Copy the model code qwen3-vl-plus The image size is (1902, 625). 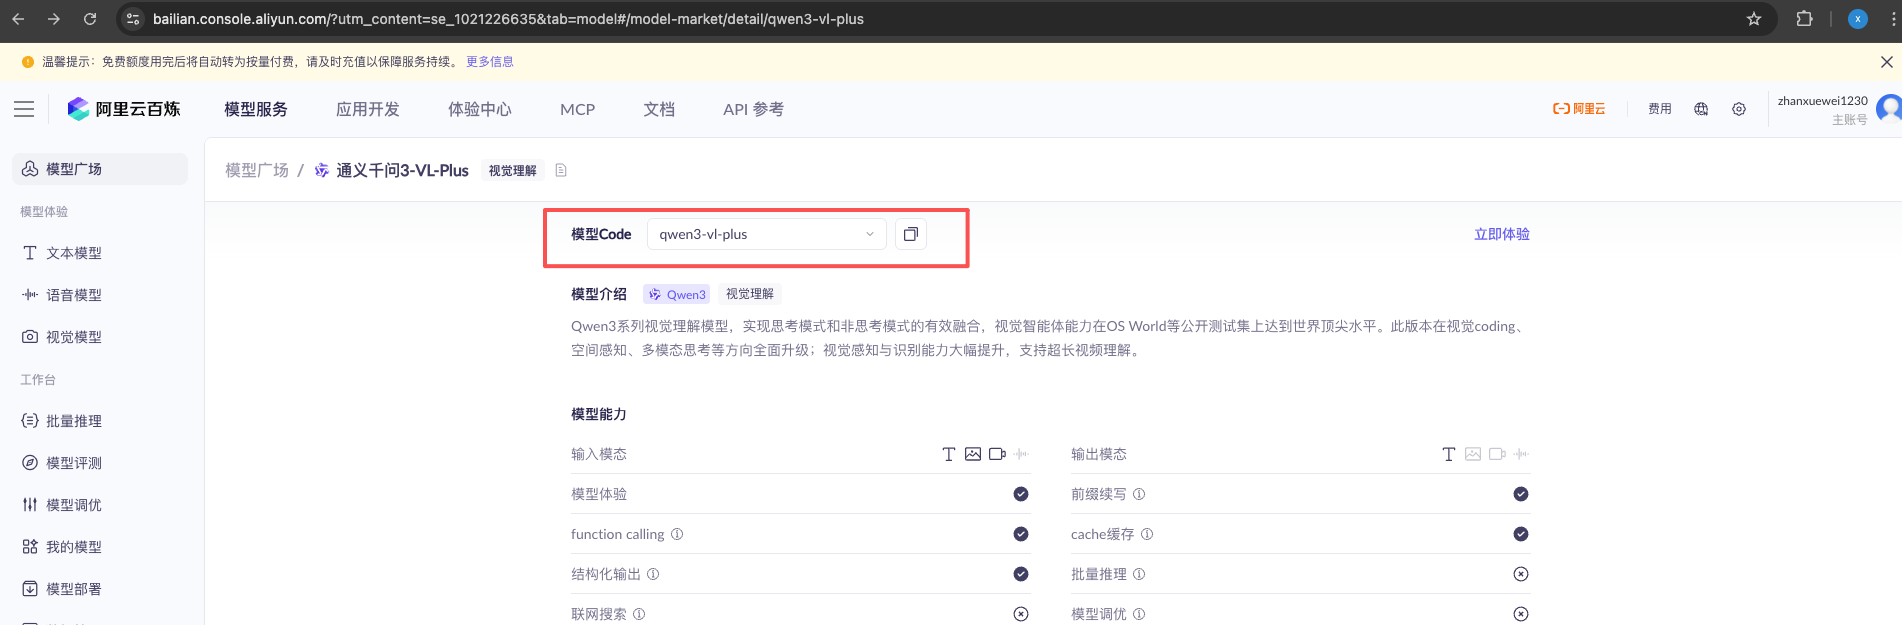click(x=910, y=234)
